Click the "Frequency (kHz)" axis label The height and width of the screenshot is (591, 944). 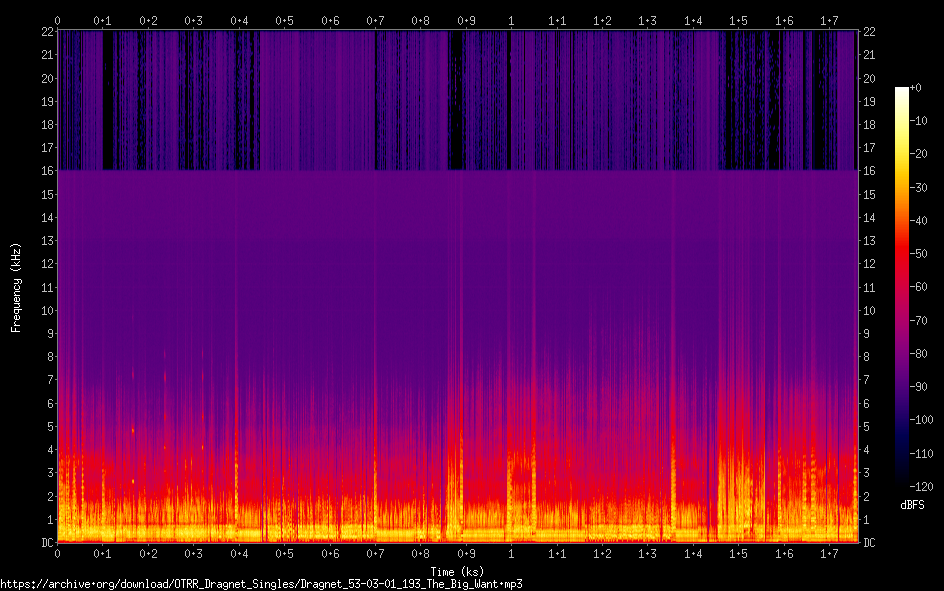tap(15, 287)
